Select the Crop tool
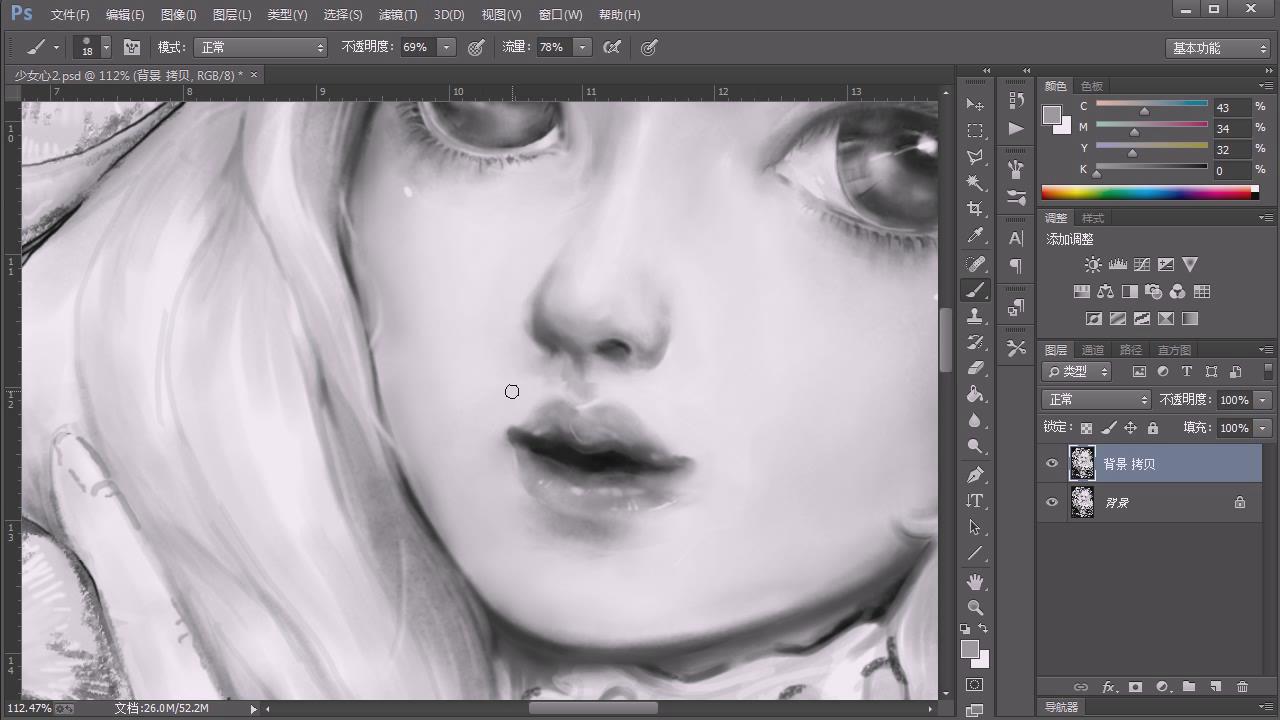Viewport: 1280px width, 720px height. (x=975, y=209)
